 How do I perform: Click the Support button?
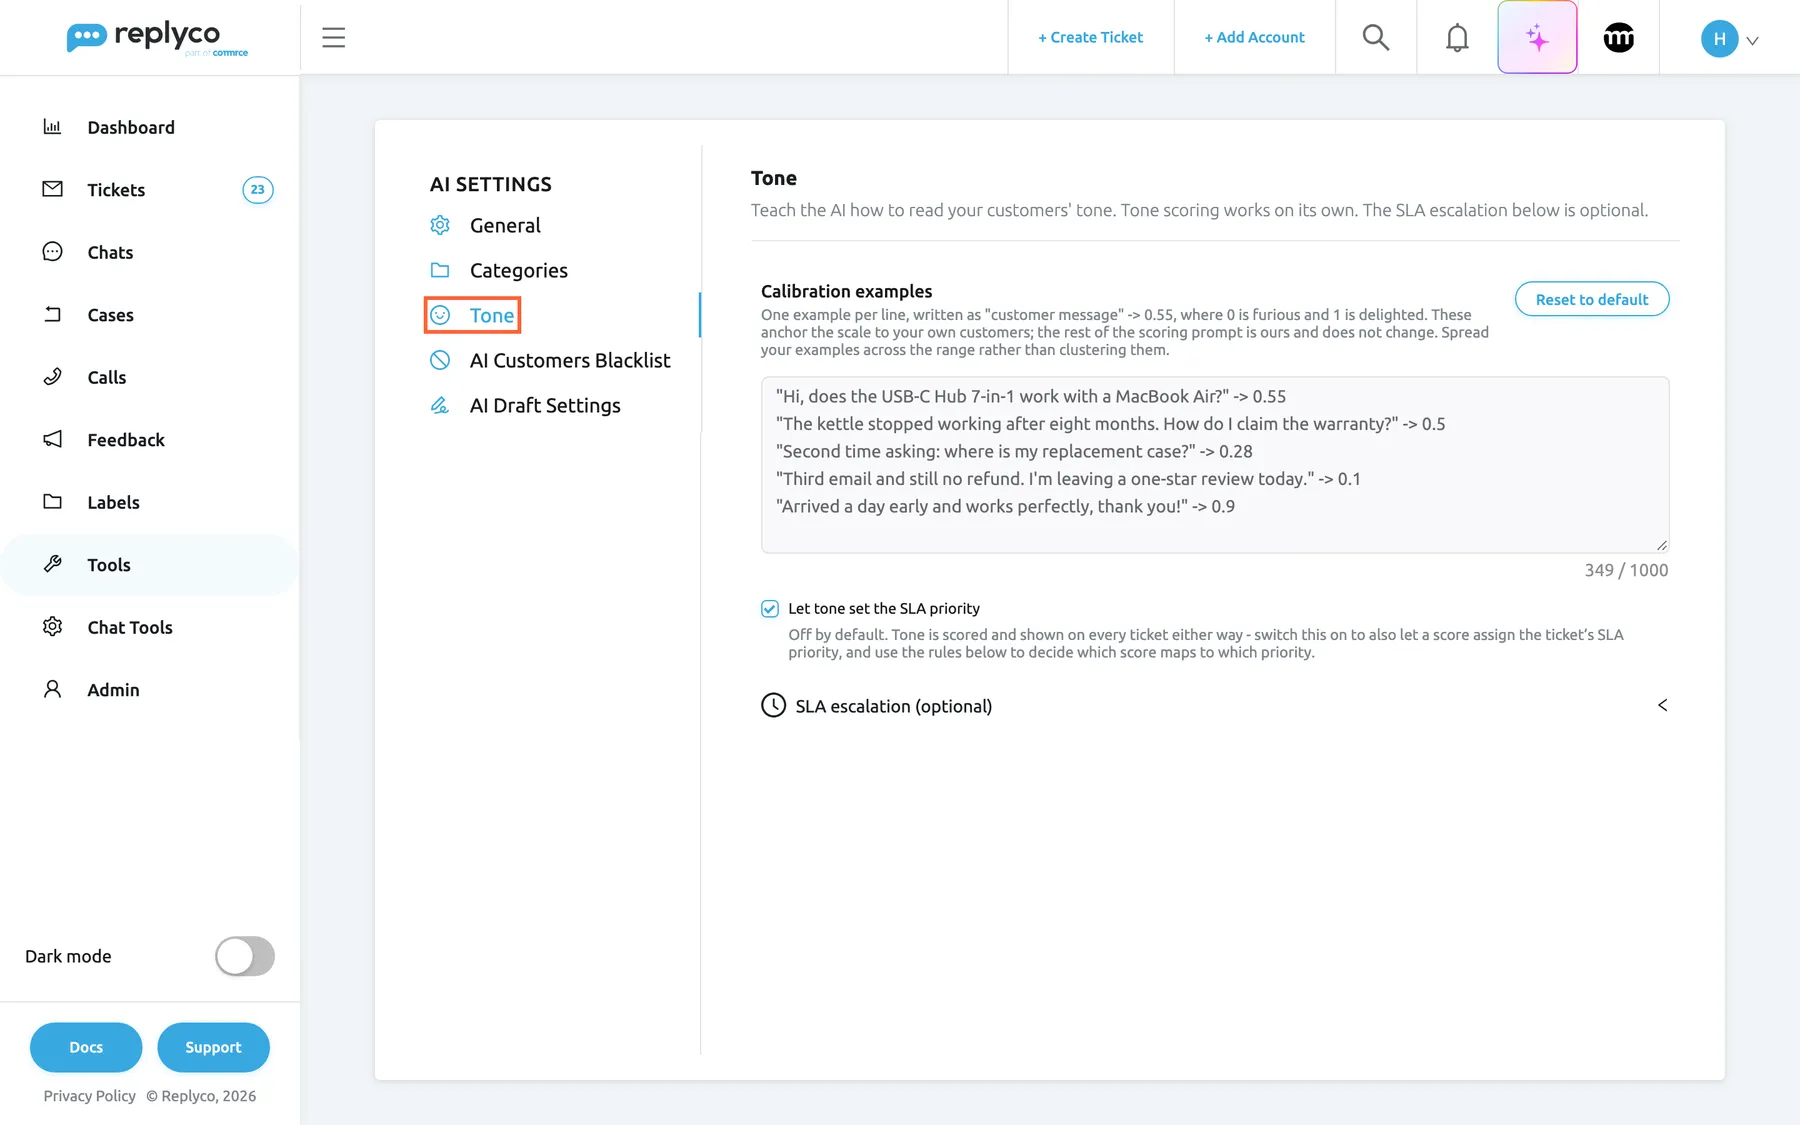pos(213,1047)
